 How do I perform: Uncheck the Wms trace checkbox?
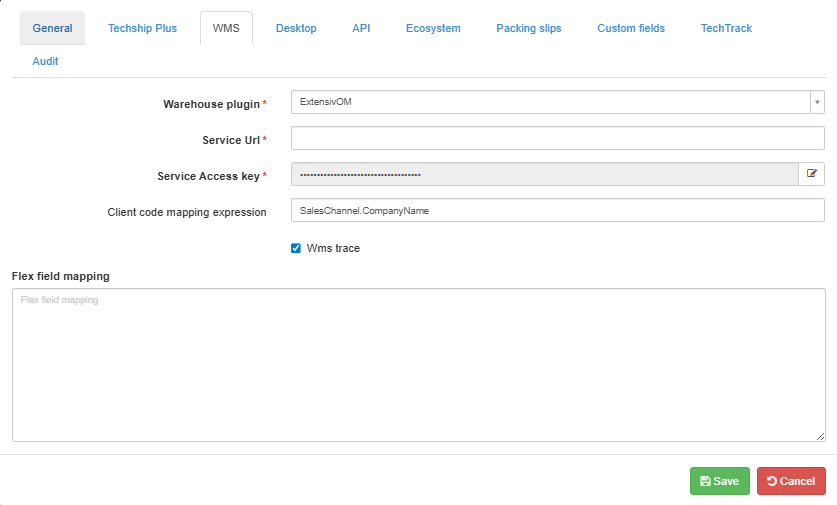point(296,248)
